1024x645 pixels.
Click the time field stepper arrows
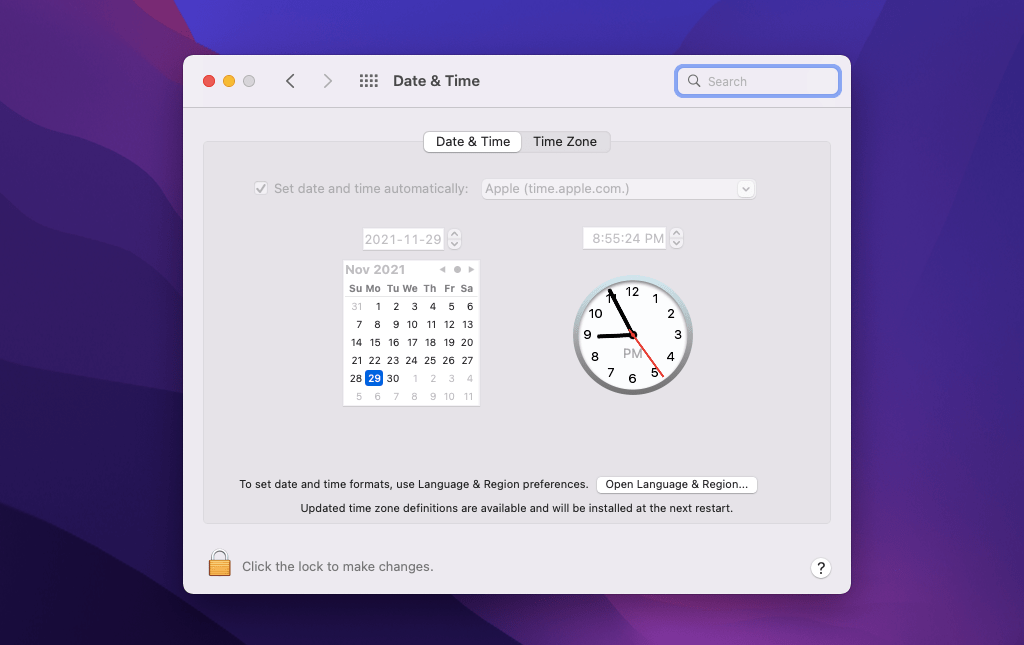676,237
